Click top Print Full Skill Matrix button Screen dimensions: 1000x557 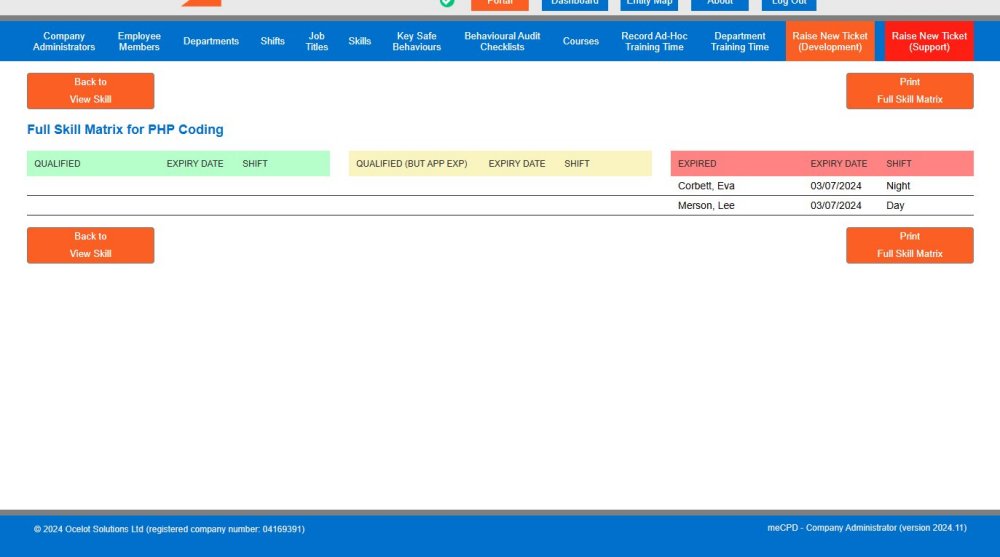coord(909,91)
